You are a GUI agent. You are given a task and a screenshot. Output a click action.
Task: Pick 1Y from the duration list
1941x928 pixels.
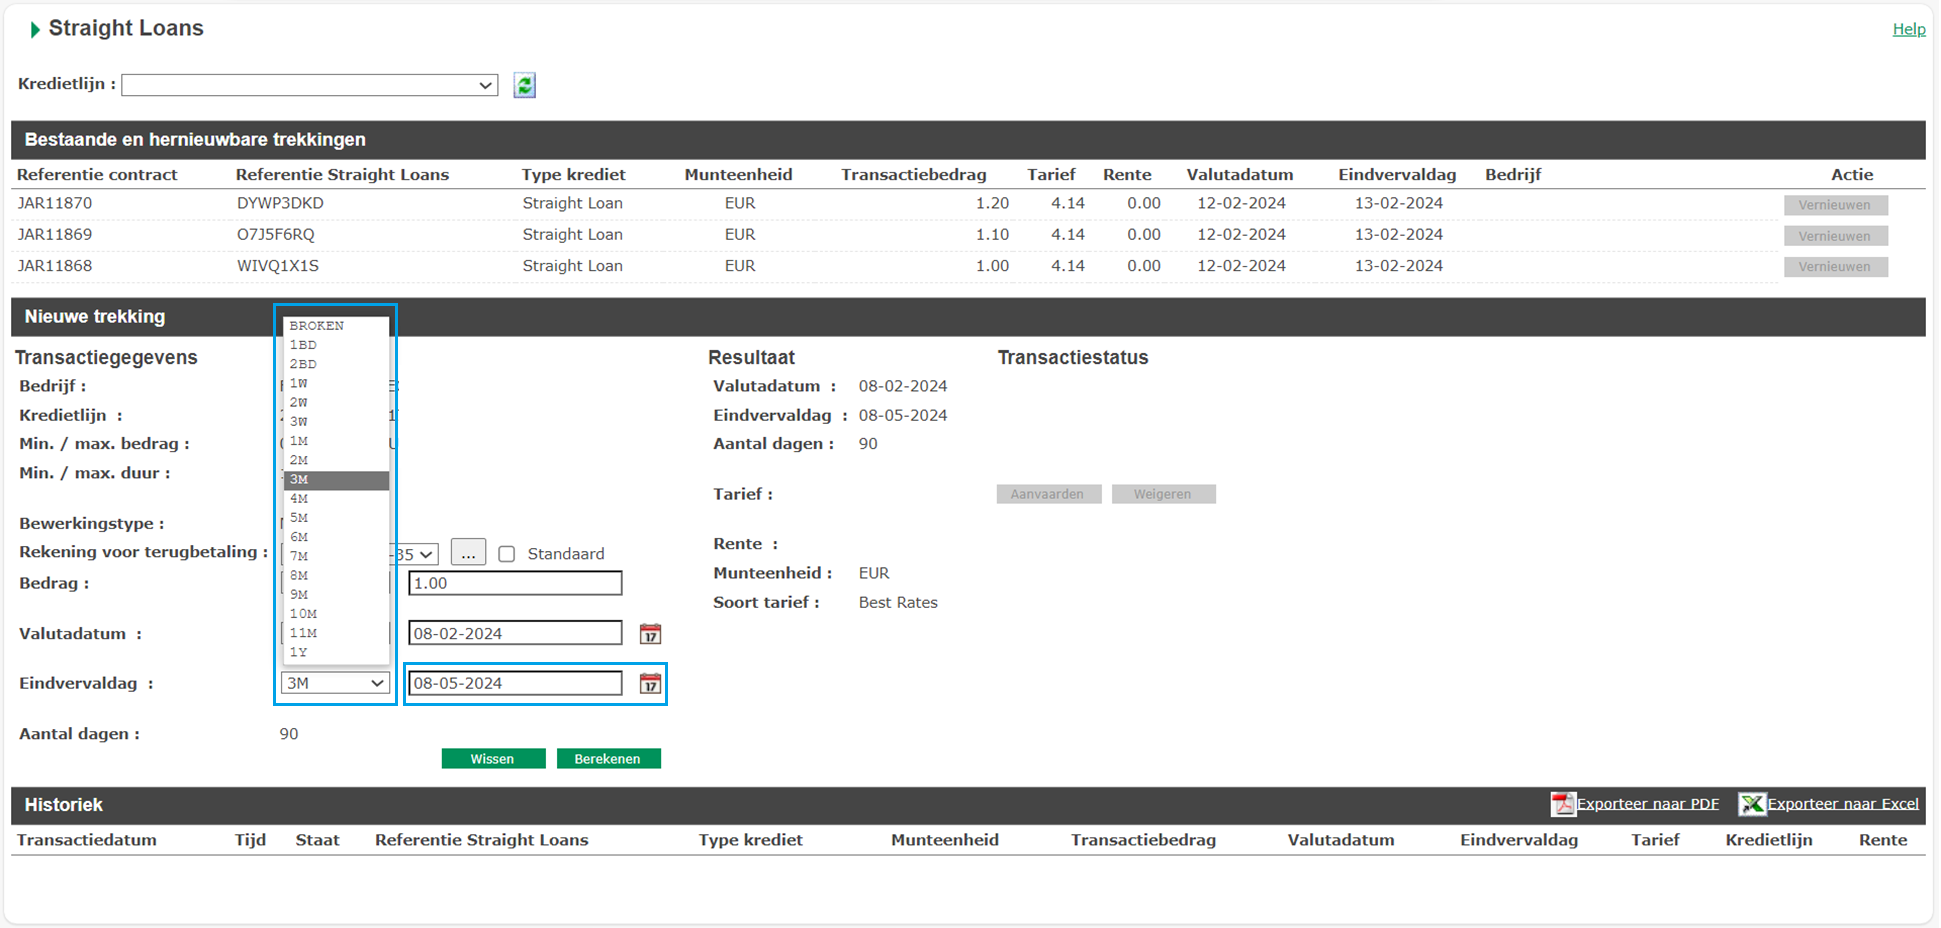pos(299,652)
